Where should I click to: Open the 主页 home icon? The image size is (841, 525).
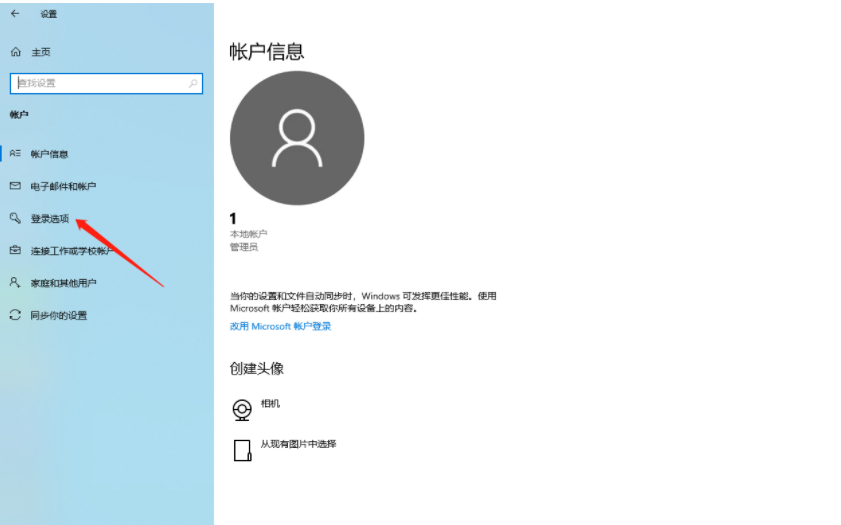(x=16, y=52)
